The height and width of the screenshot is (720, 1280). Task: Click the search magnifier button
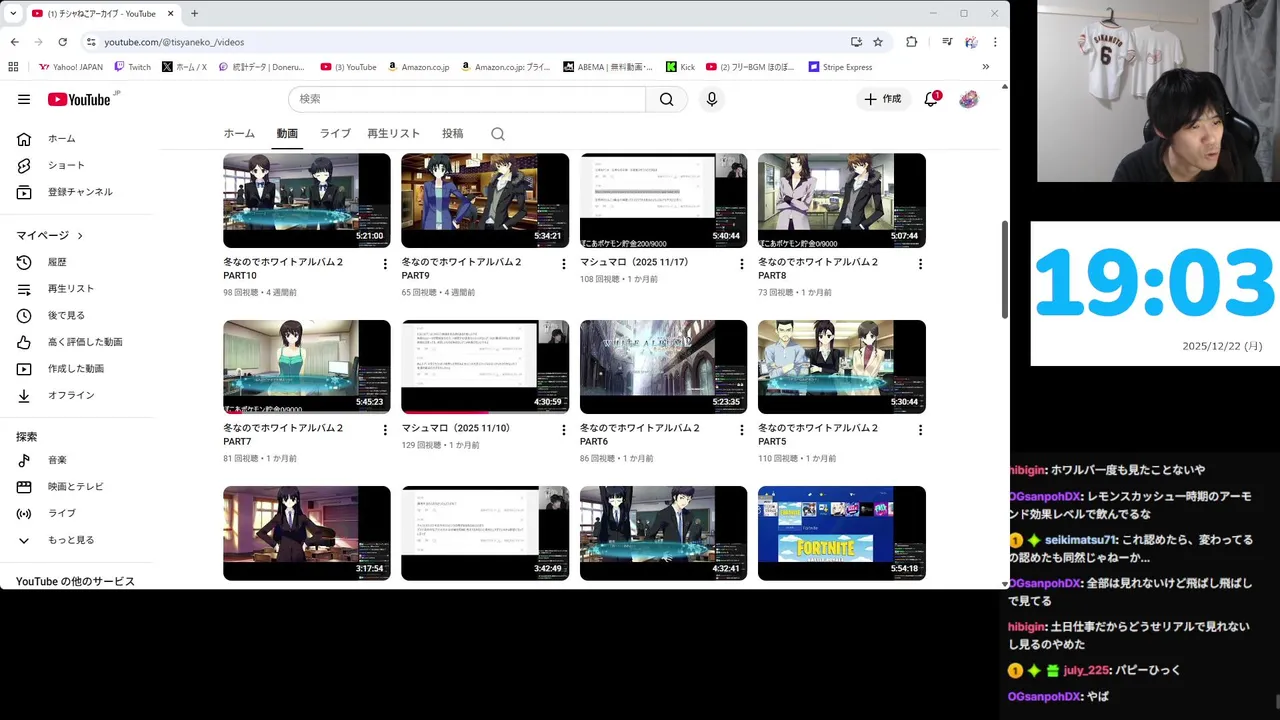[x=666, y=99]
